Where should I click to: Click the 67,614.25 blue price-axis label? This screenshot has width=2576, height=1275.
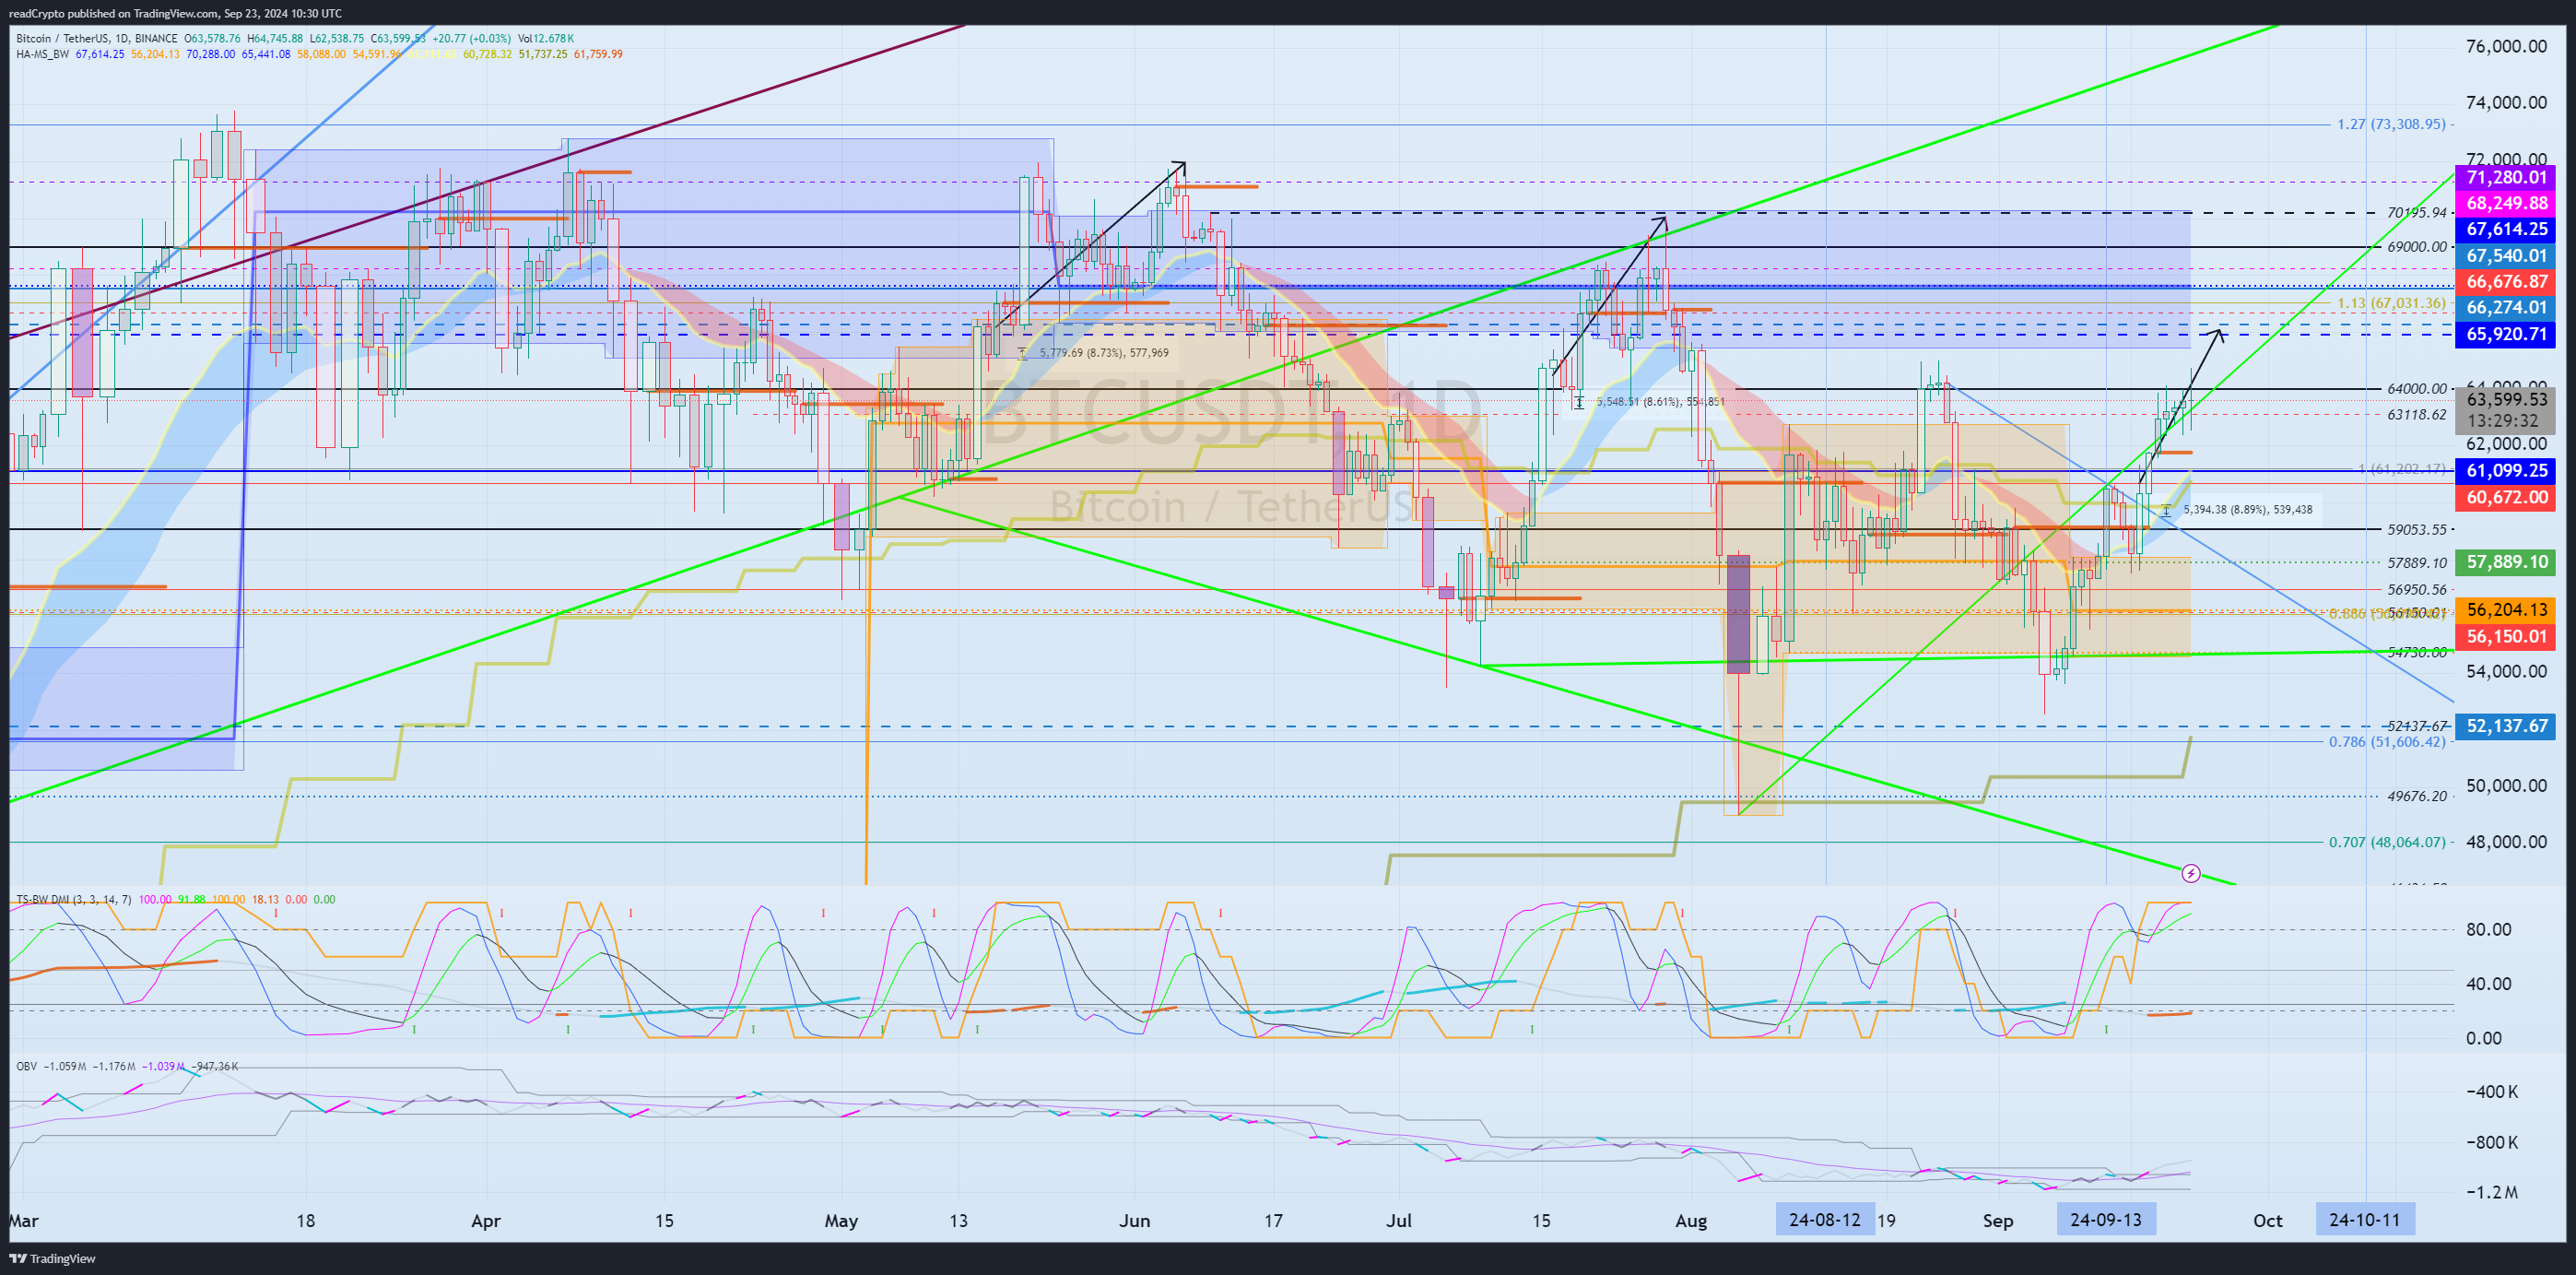coord(2505,229)
